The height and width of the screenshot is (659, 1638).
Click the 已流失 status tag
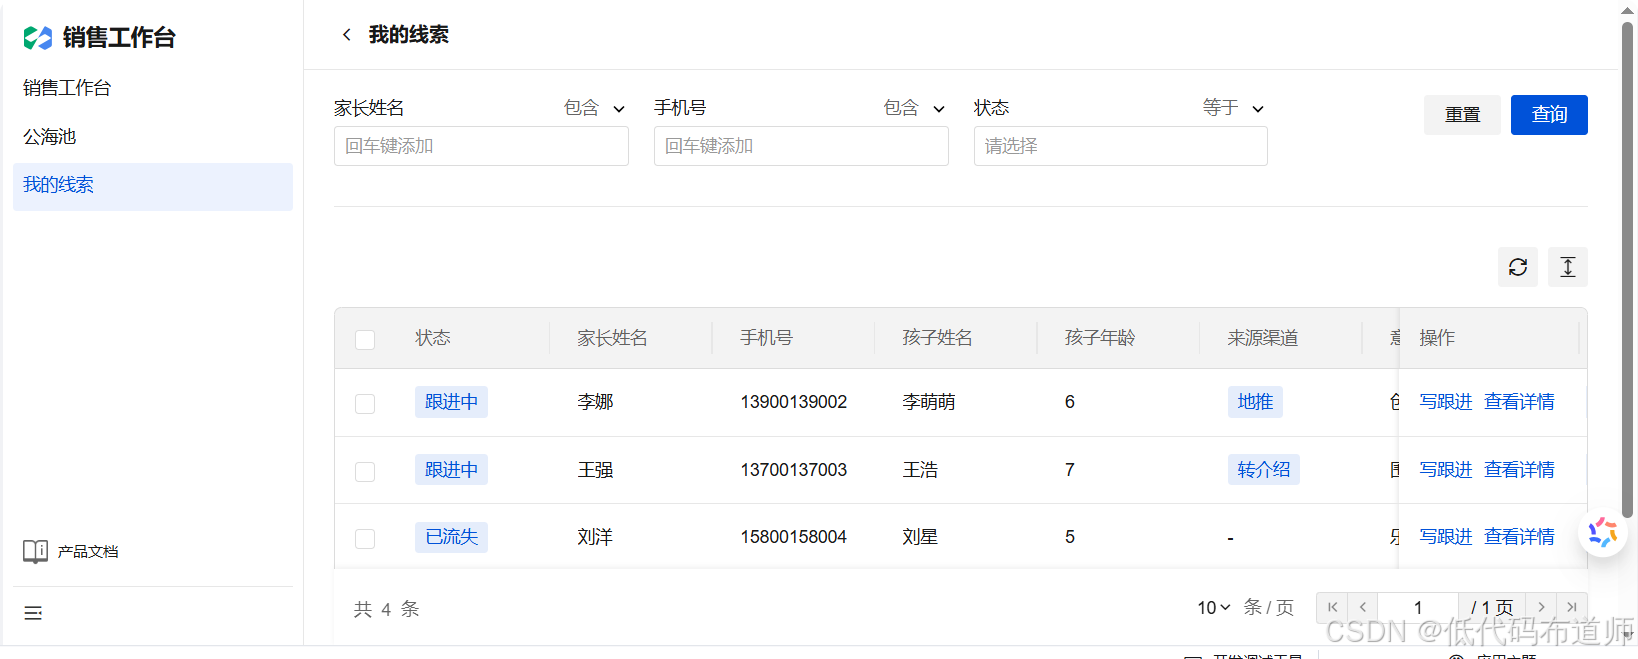[x=451, y=537]
